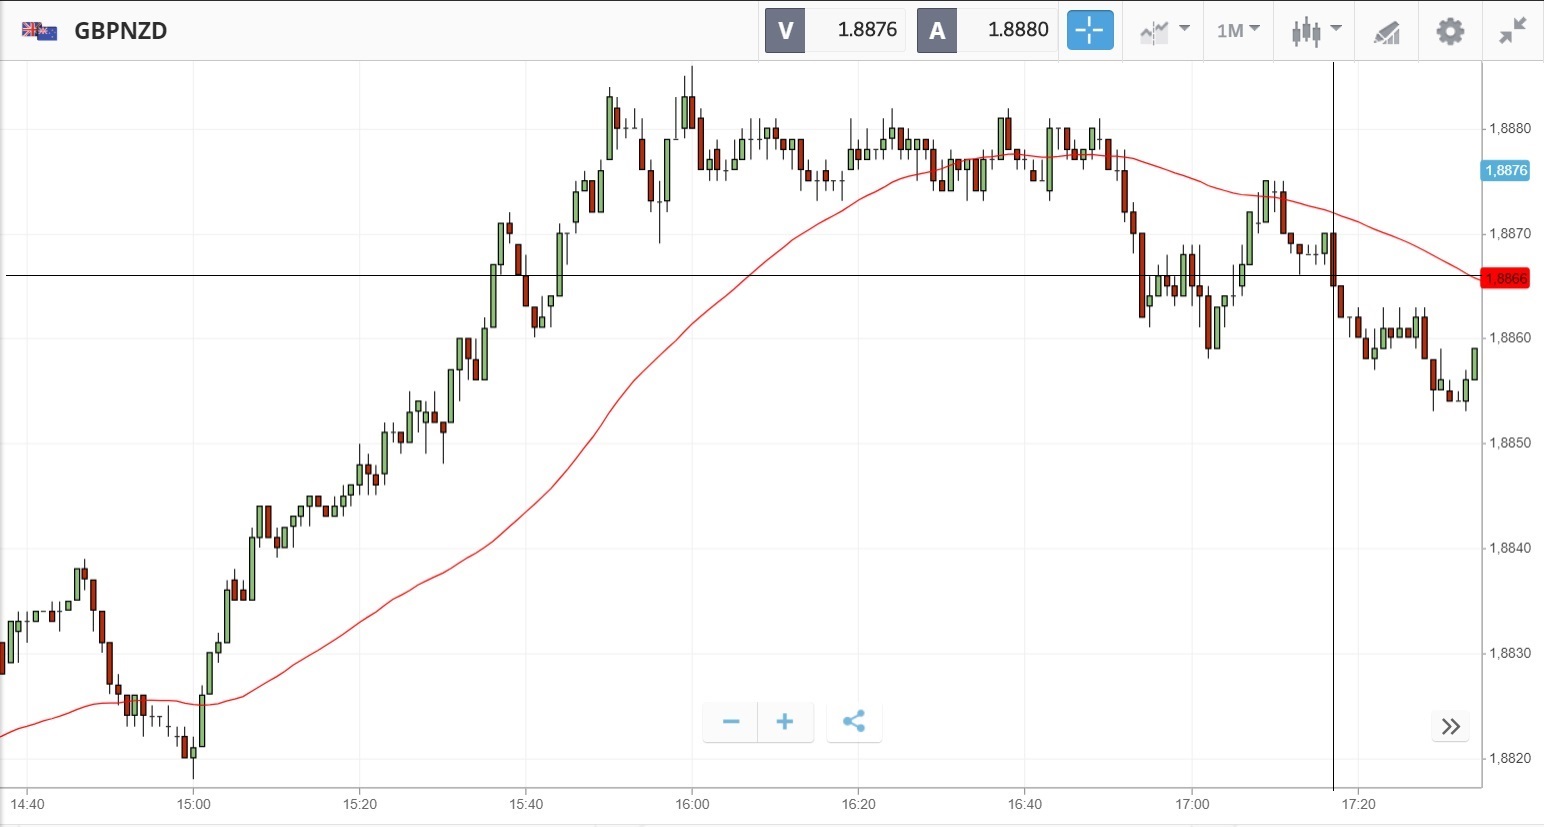Click the V sell price button
This screenshot has width=1544, height=827.
785,30
